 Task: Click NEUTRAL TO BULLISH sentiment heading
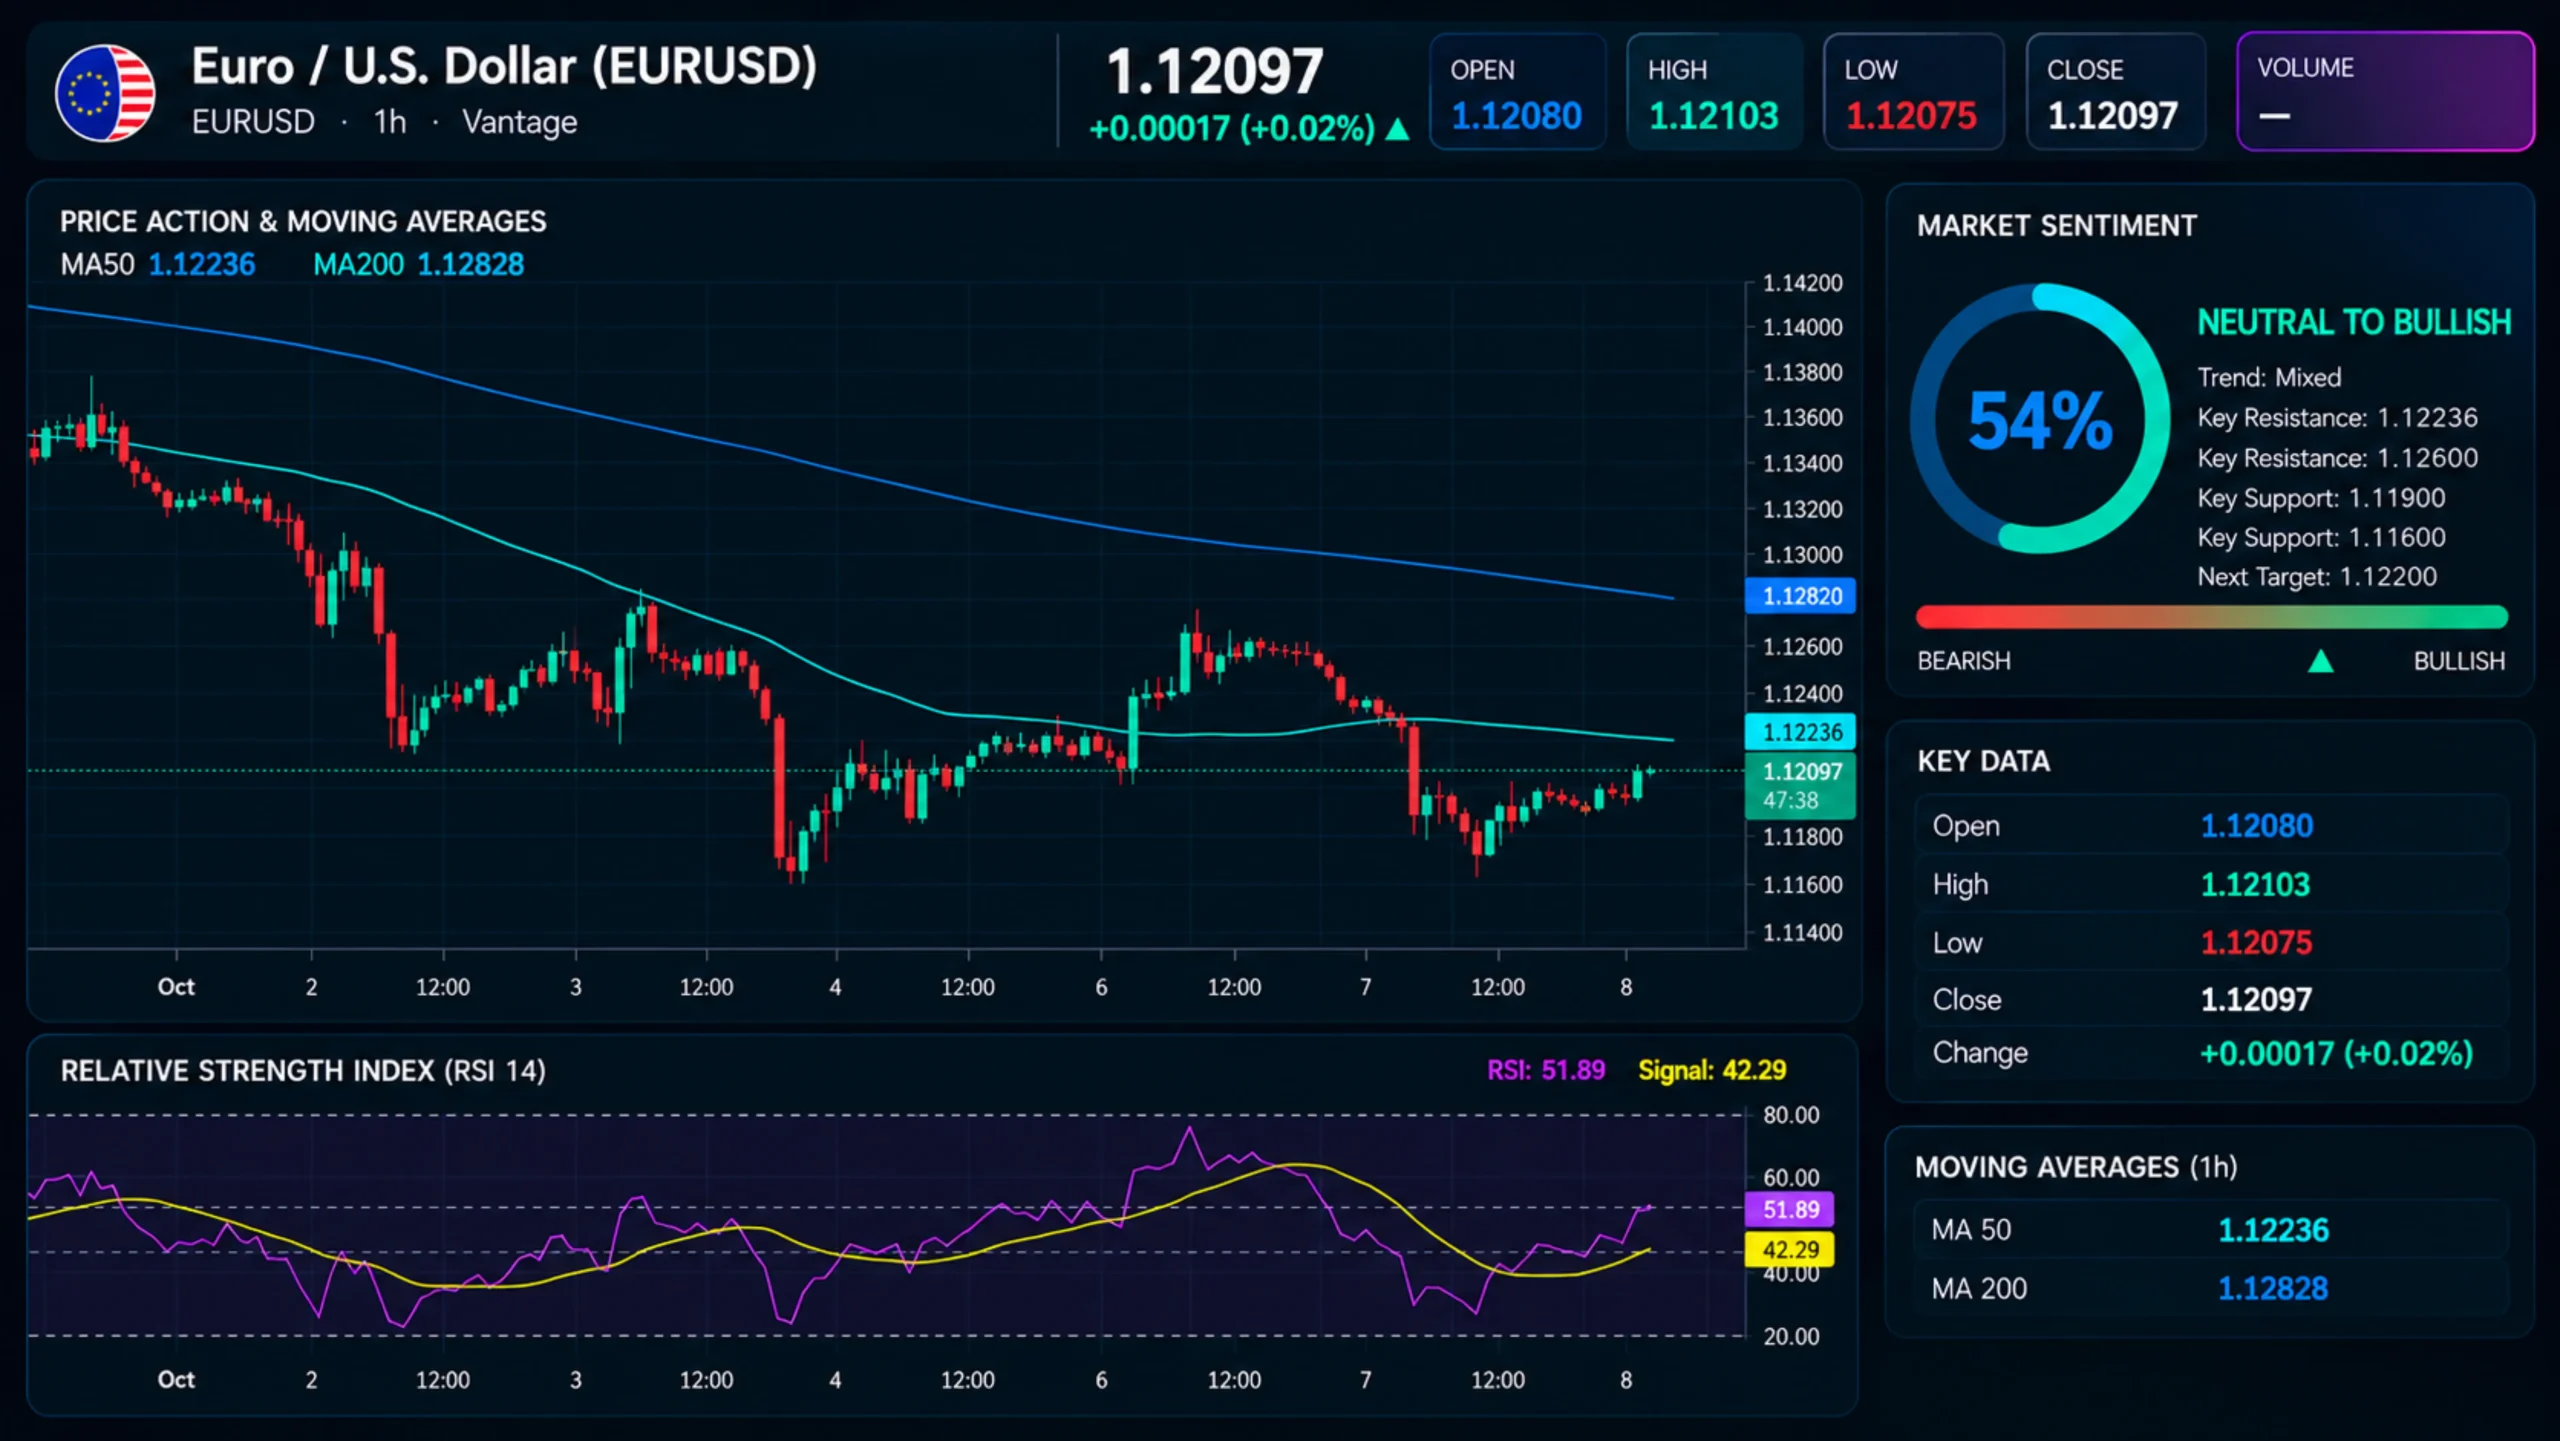click(2354, 323)
